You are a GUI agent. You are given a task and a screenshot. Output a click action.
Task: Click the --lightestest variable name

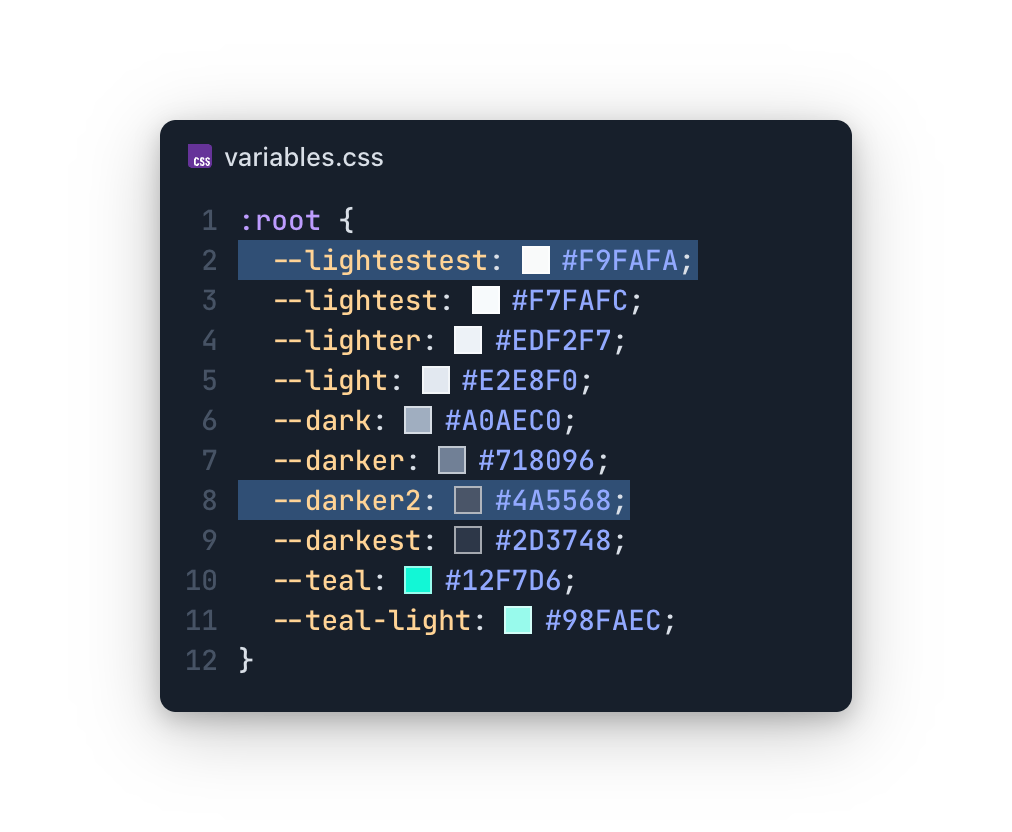pos(380,260)
